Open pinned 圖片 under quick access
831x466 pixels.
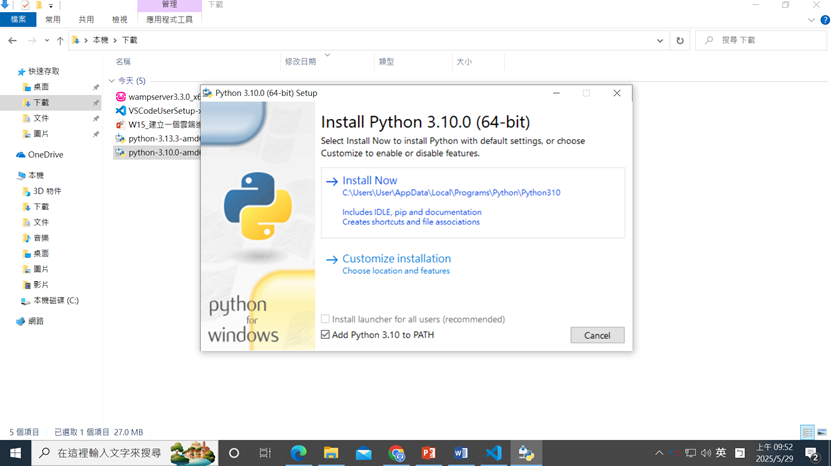41,134
